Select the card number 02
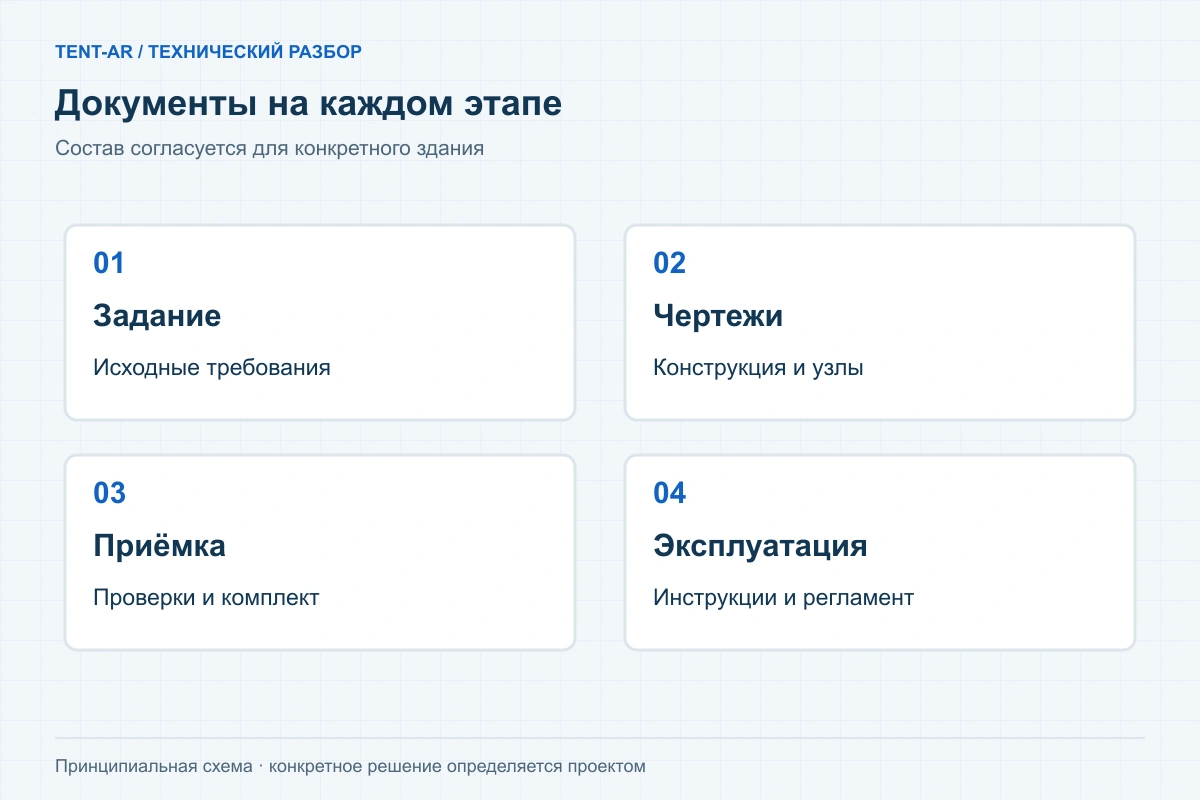The height and width of the screenshot is (800, 1200). click(x=669, y=263)
